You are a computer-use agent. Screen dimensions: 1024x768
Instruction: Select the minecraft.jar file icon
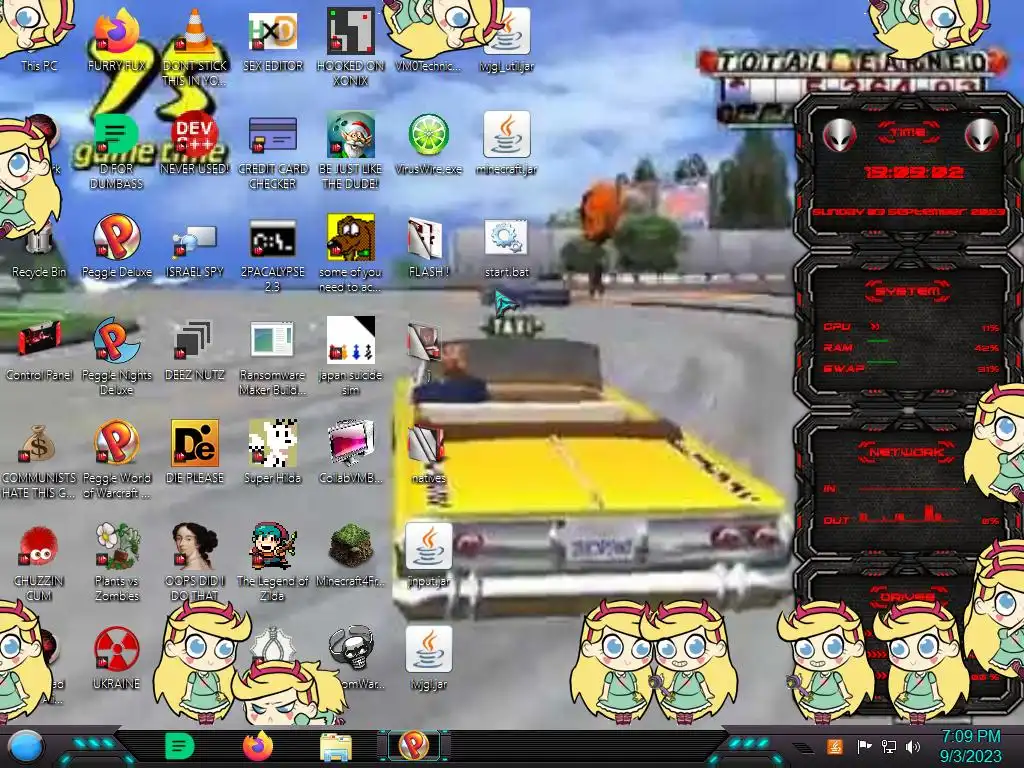point(507,143)
